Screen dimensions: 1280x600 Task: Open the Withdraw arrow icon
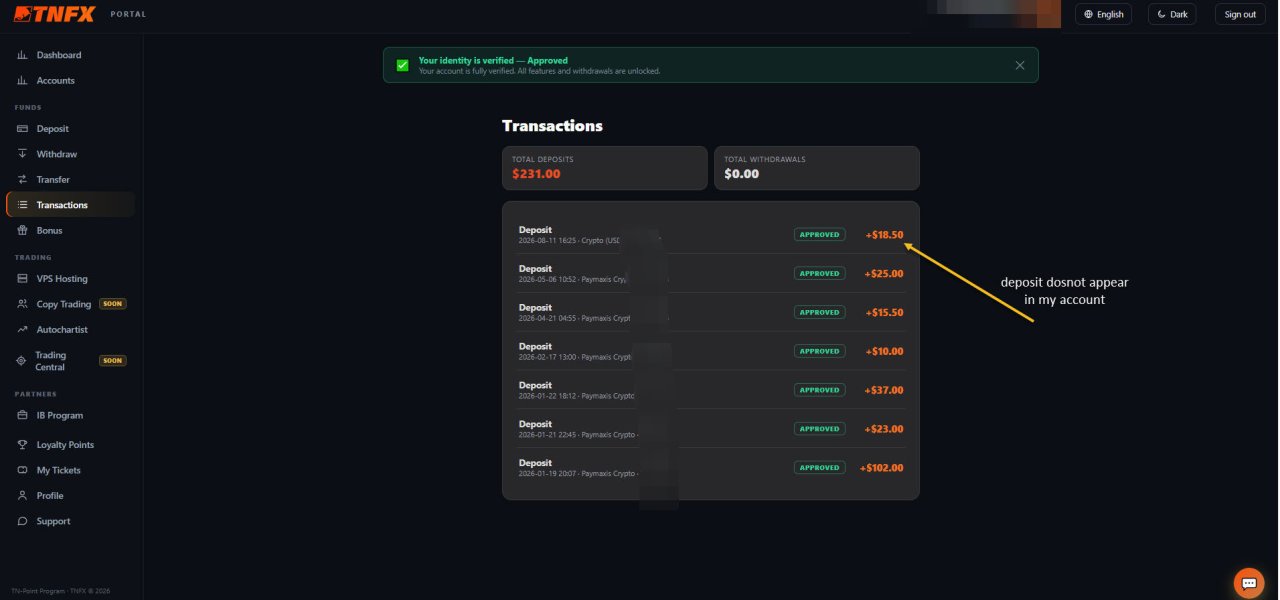[22, 154]
